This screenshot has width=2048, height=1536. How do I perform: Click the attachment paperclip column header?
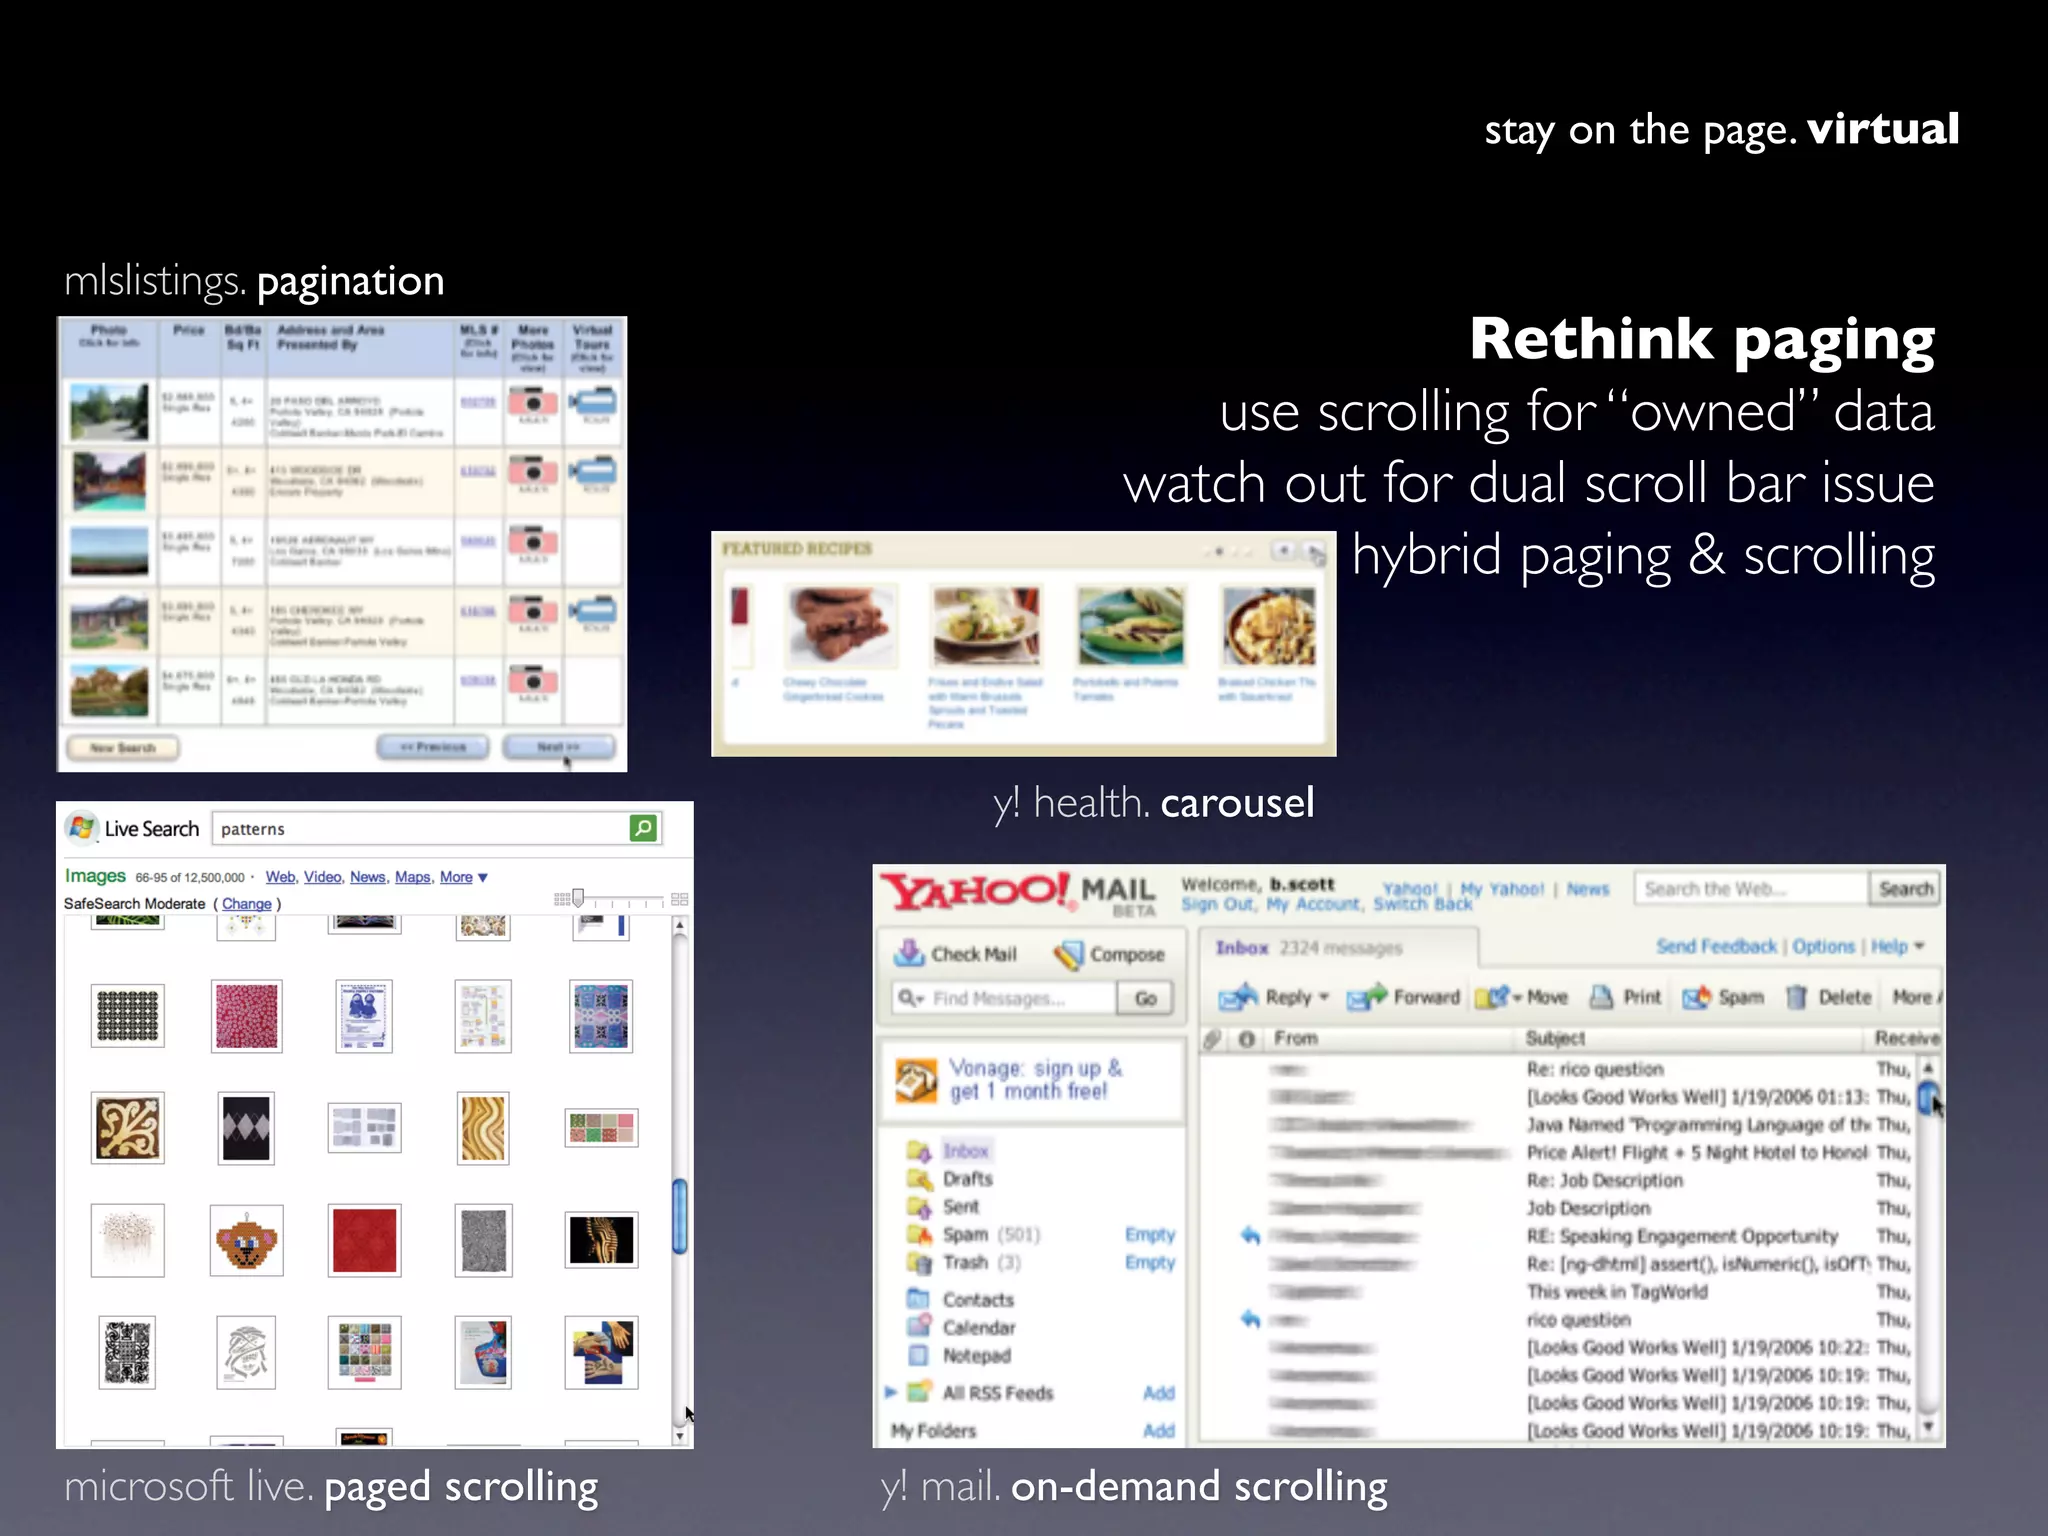(1212, 1039)
